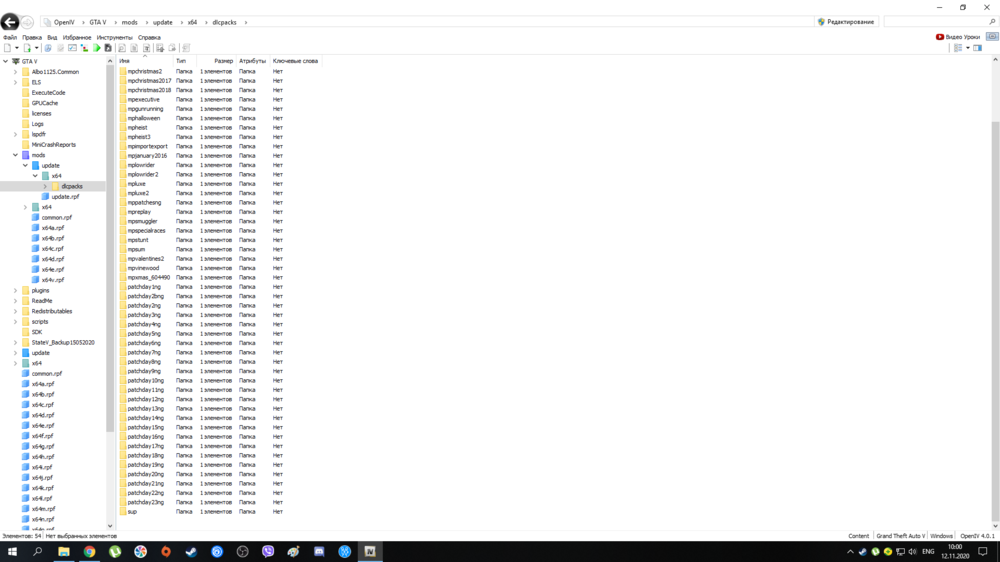Click the dark package toolbar icon next to play
The height and width of the screenshot is (562, 1000).
pyautogui.click(x=108, y=48)
